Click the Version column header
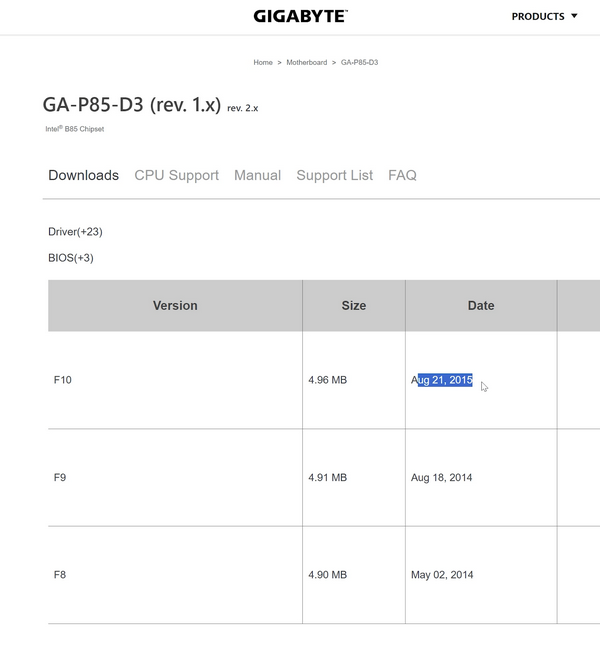Screen dimensions: 600x649 (175, 306)
